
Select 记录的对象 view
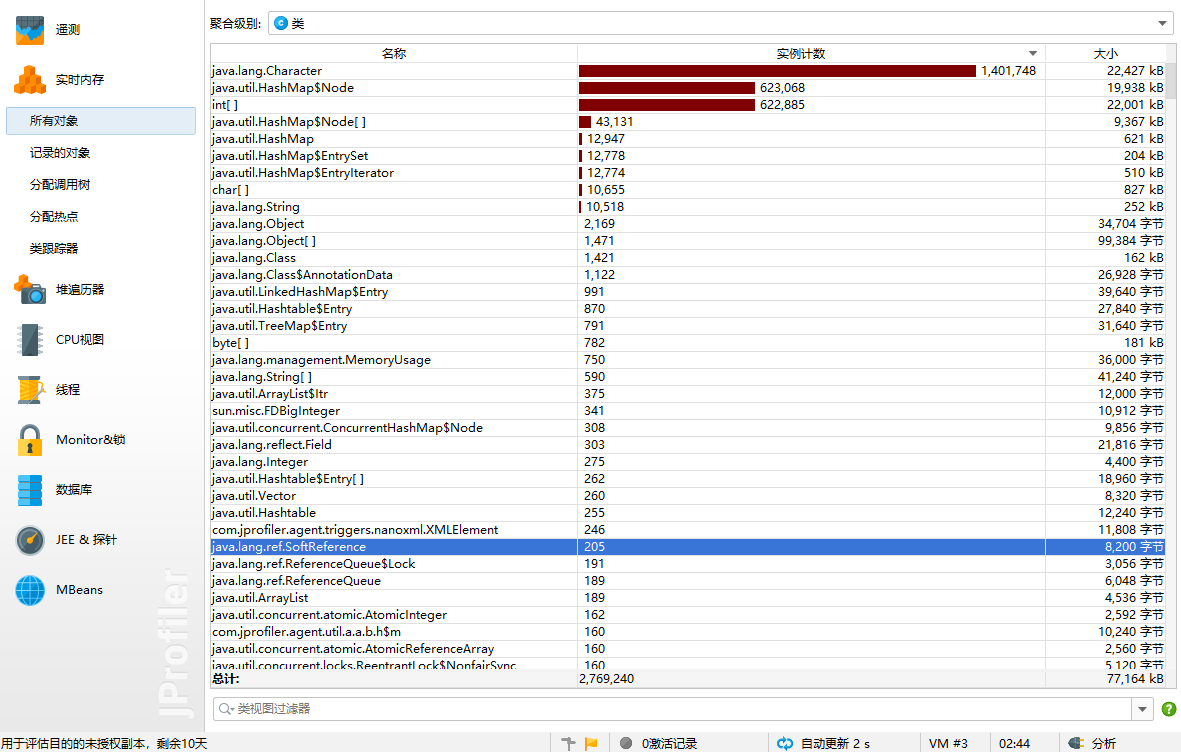pos(60,153)
